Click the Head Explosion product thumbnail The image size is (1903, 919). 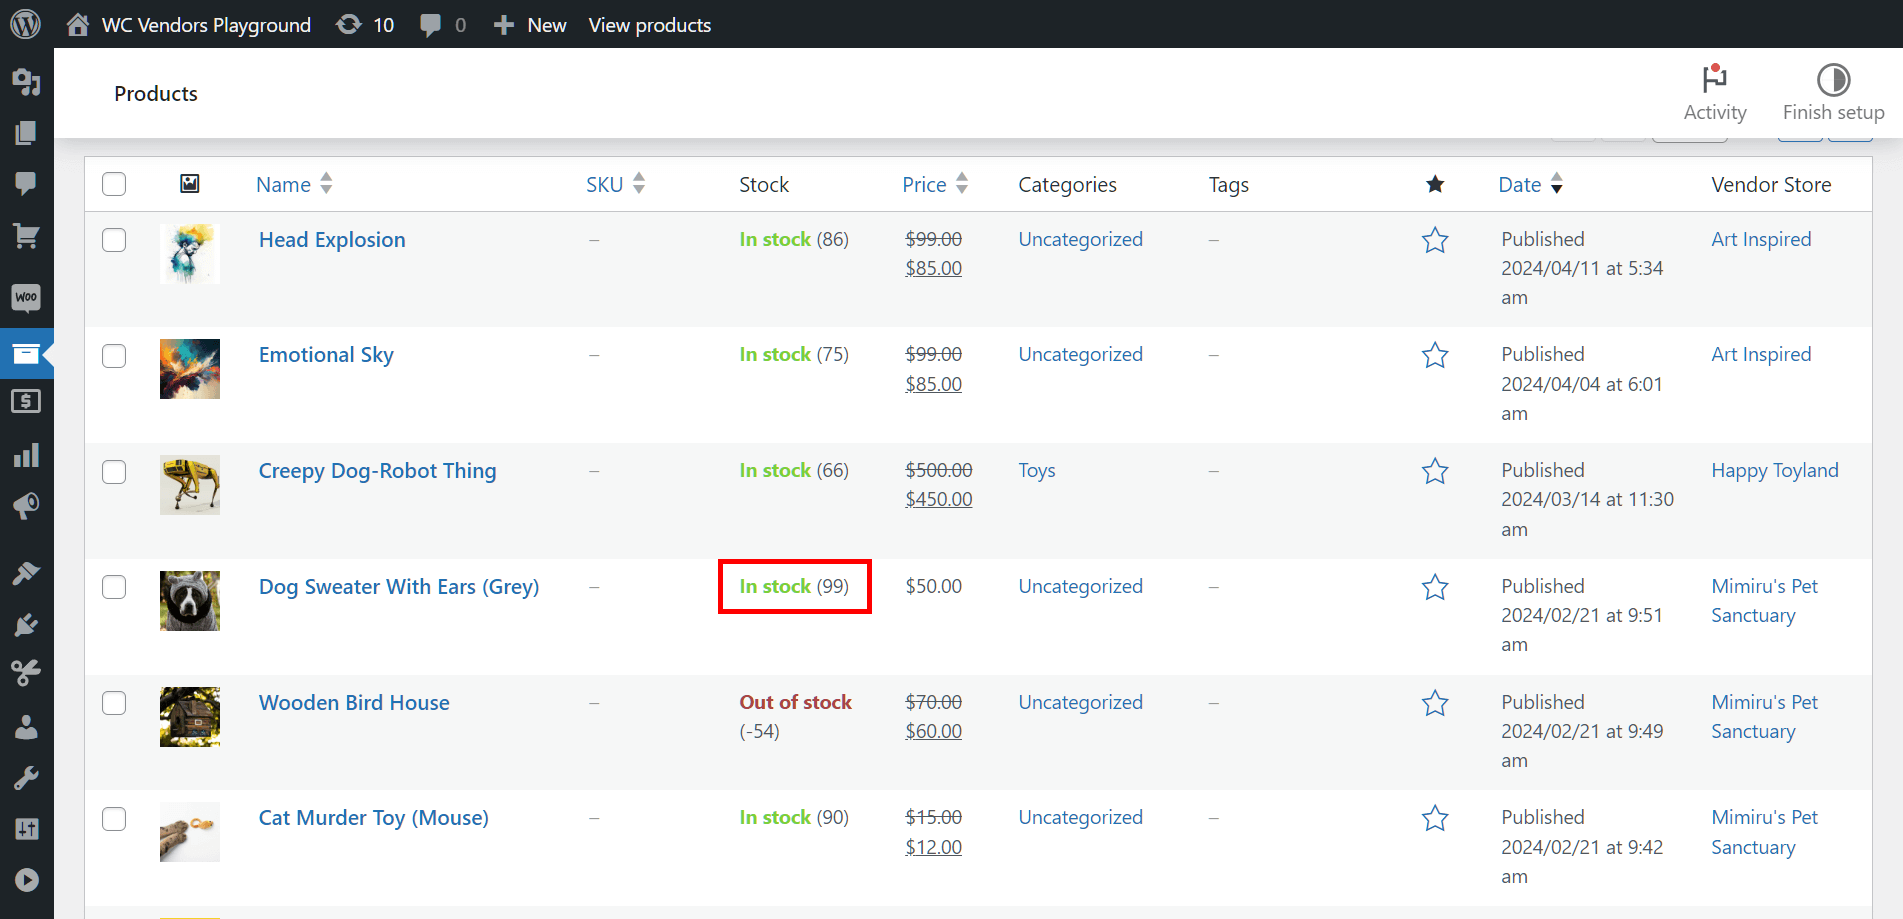click(190, 254)
